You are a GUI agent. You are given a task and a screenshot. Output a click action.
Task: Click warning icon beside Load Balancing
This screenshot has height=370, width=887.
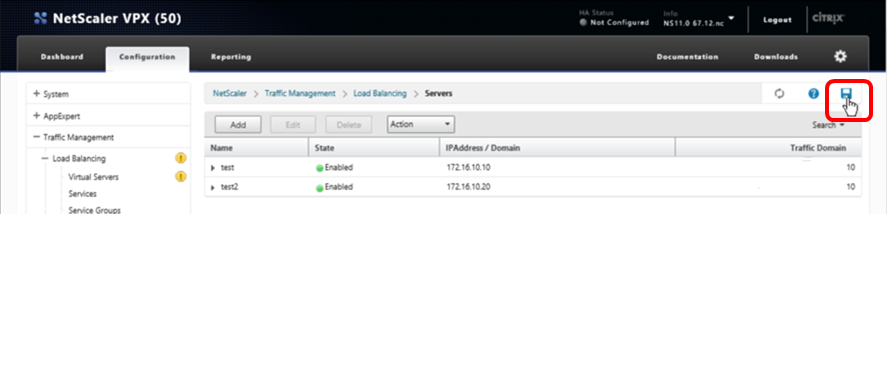coord(180,158)
